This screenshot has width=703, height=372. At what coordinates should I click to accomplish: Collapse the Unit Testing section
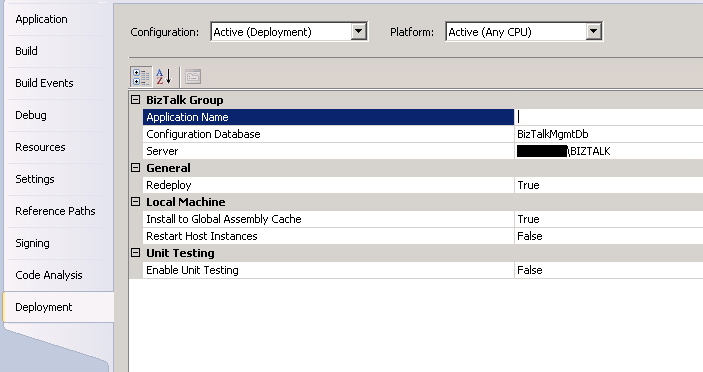135,253
